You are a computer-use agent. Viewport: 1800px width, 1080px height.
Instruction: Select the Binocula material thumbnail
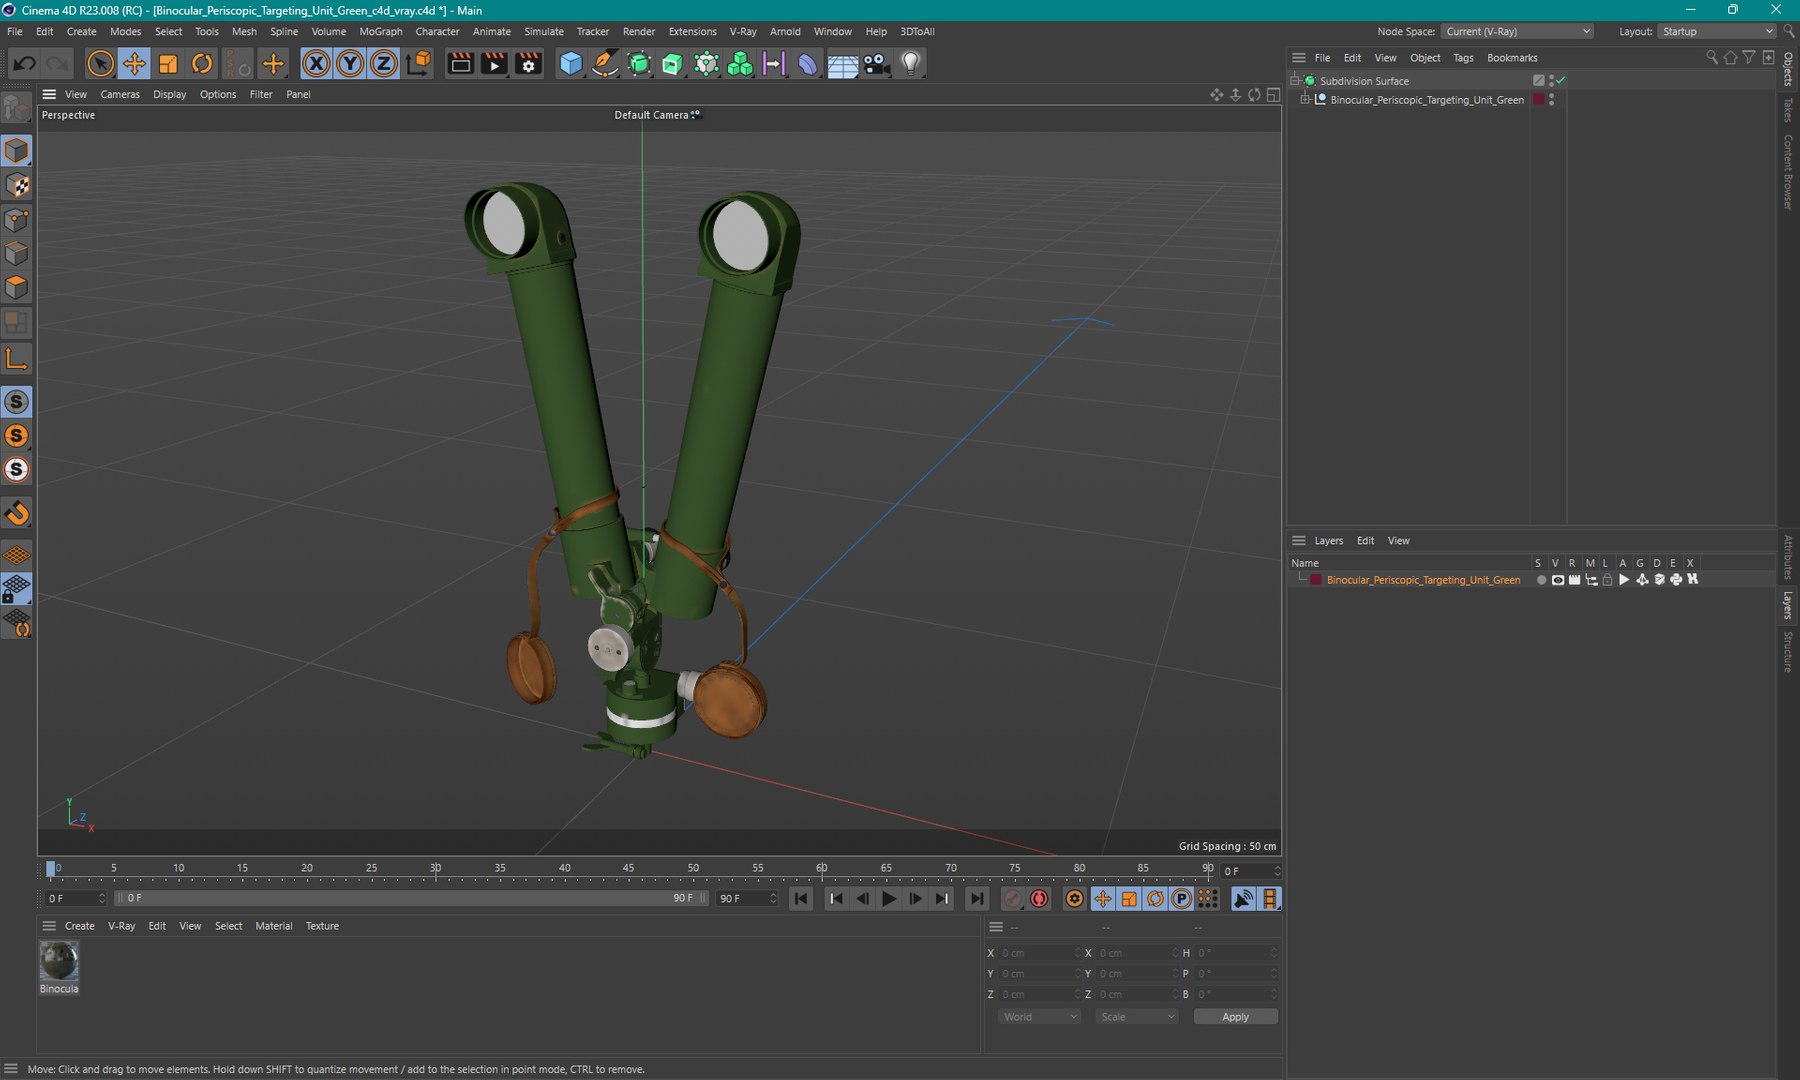pyautogui.click(x=59, y=962)
